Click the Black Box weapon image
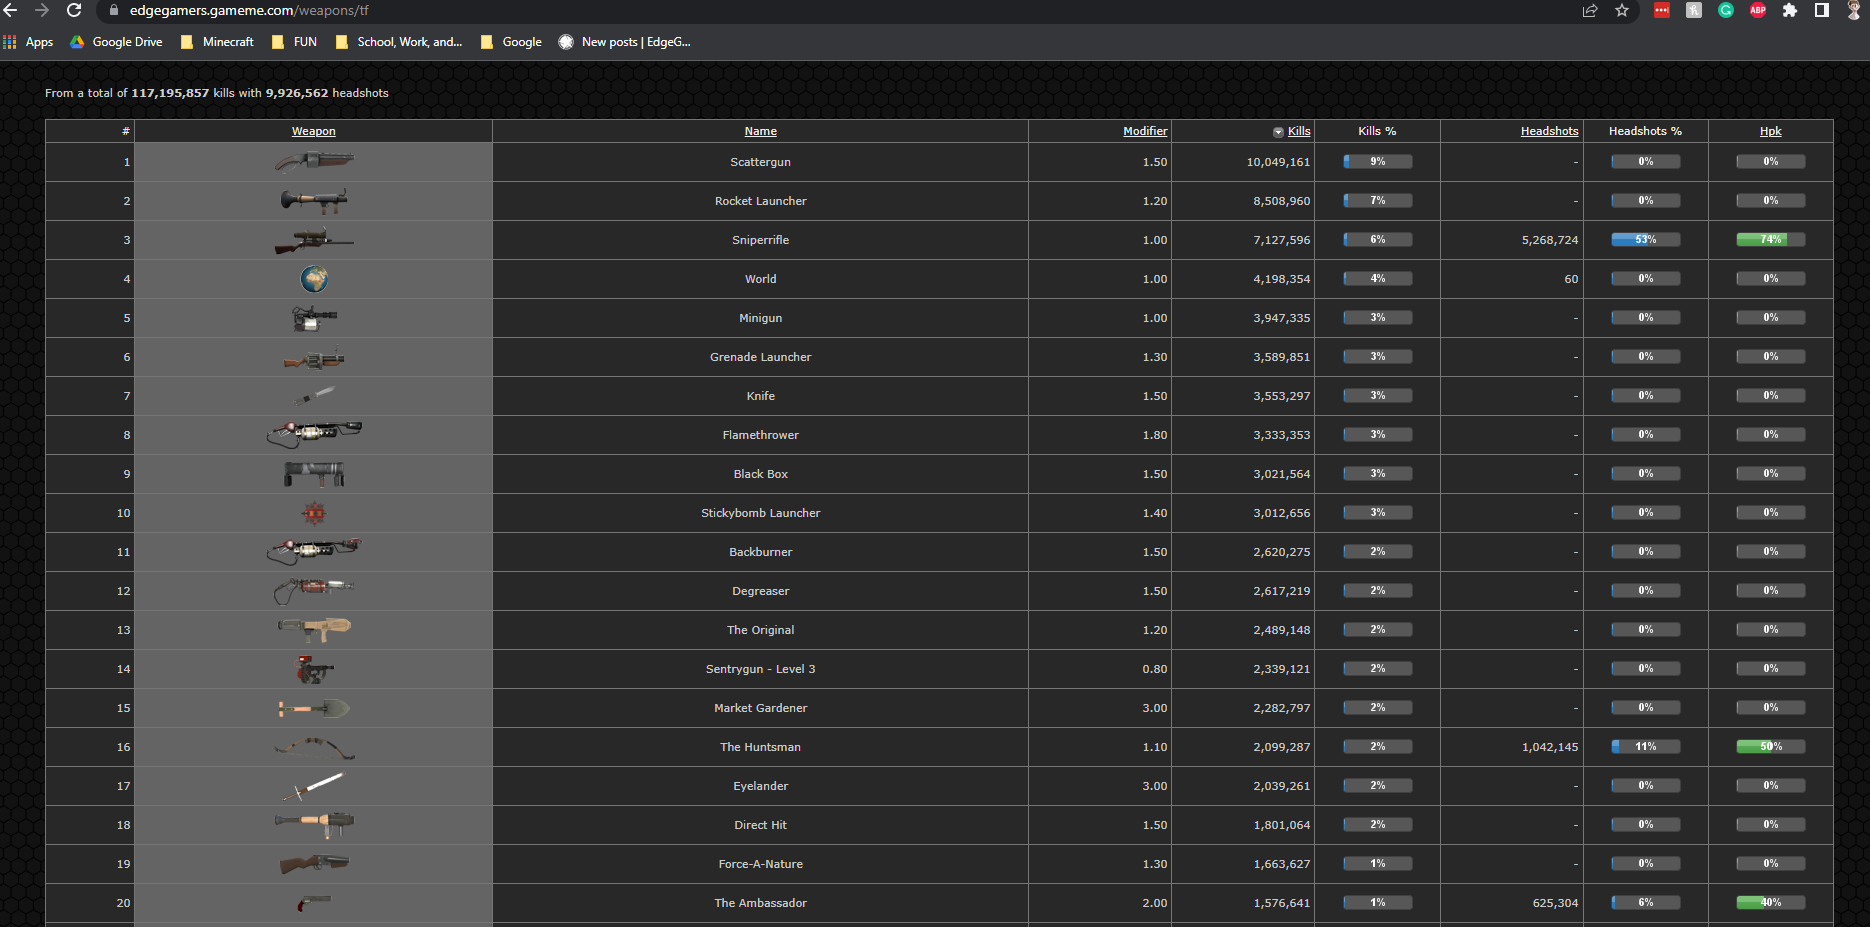This screenshot has height=927, width=1870. pyautogui.click(x=314, y=474)
